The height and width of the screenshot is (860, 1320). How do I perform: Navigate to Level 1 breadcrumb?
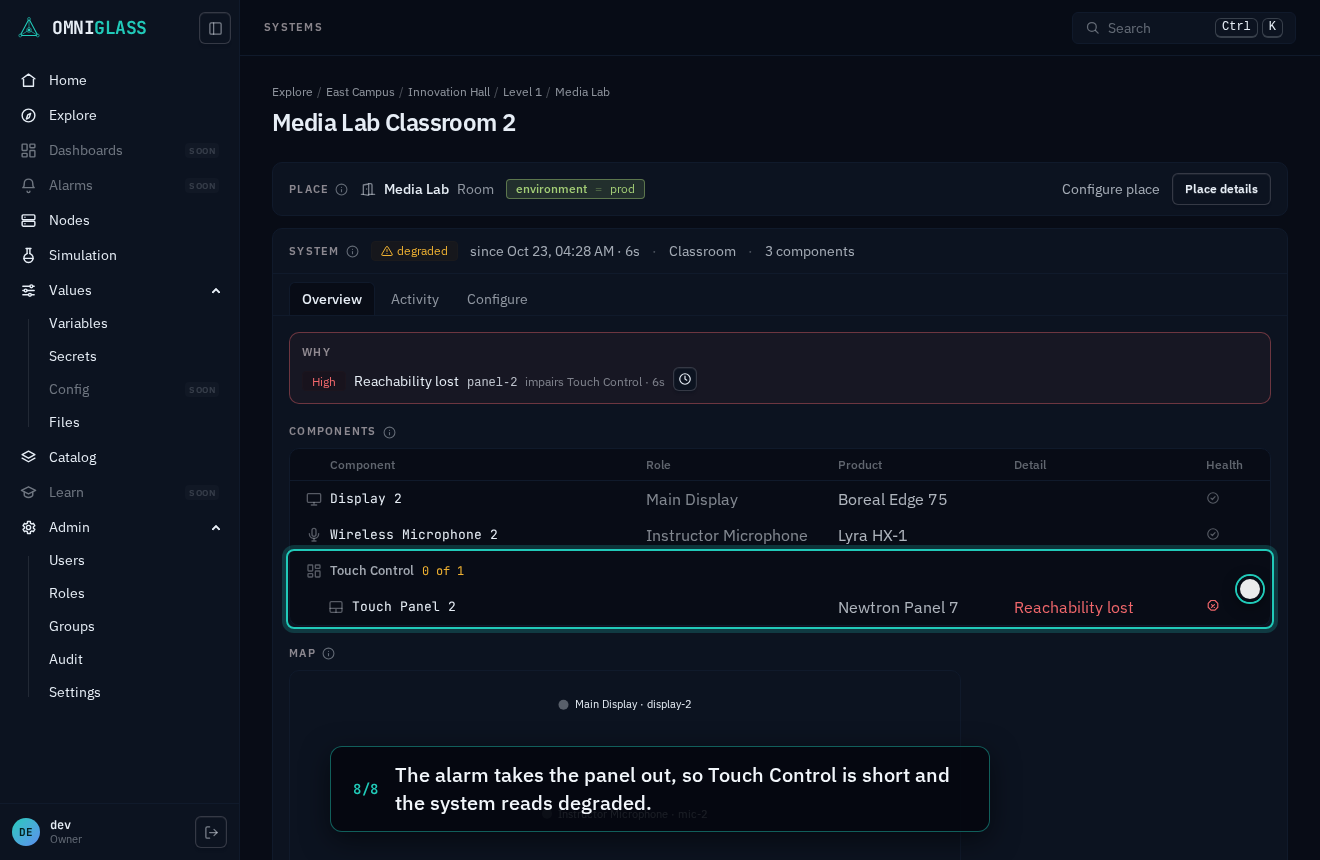tap(522, 92)
